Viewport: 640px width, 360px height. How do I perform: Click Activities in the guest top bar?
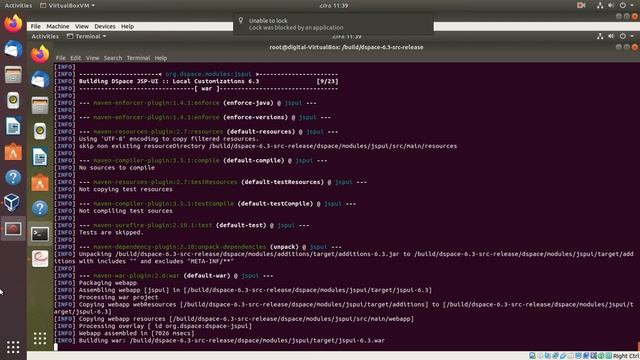pyautogui.click(x=45, y=36)
